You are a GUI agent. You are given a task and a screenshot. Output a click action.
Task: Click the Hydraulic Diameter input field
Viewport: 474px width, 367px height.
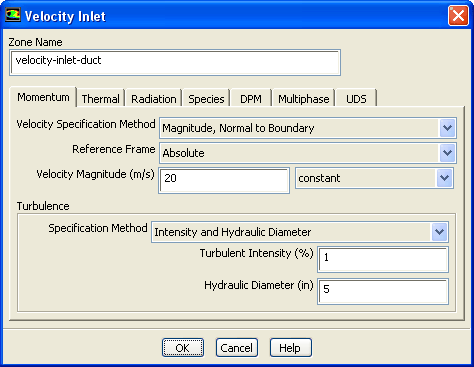[x=383, y=291]
